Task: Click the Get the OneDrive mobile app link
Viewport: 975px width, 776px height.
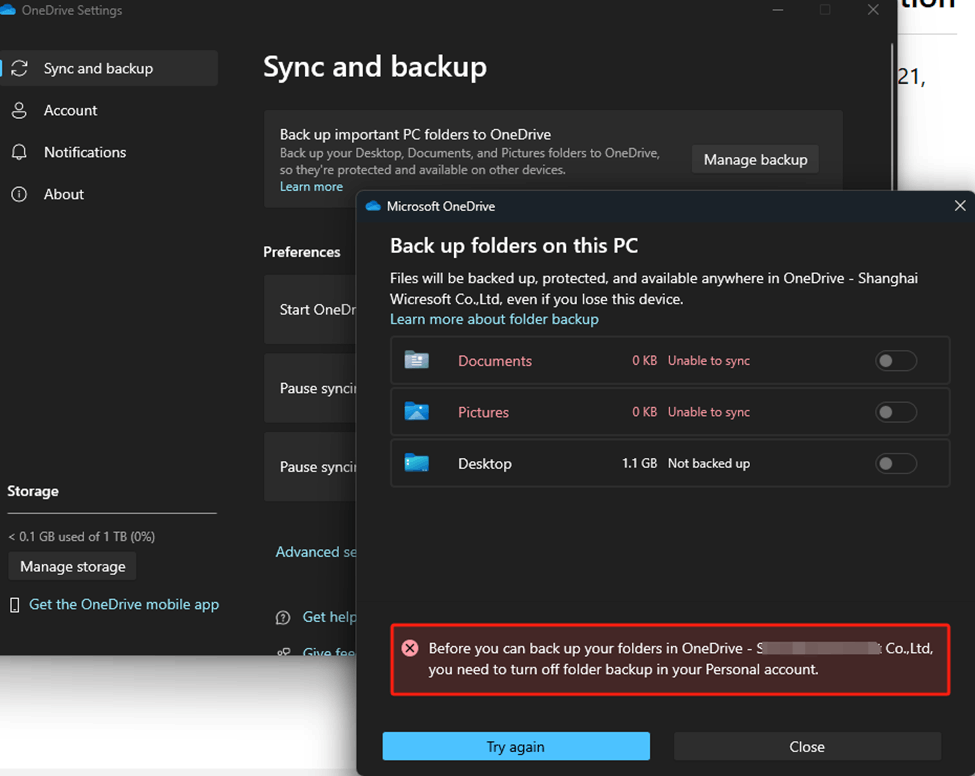Action: click(x=123, y=604)
